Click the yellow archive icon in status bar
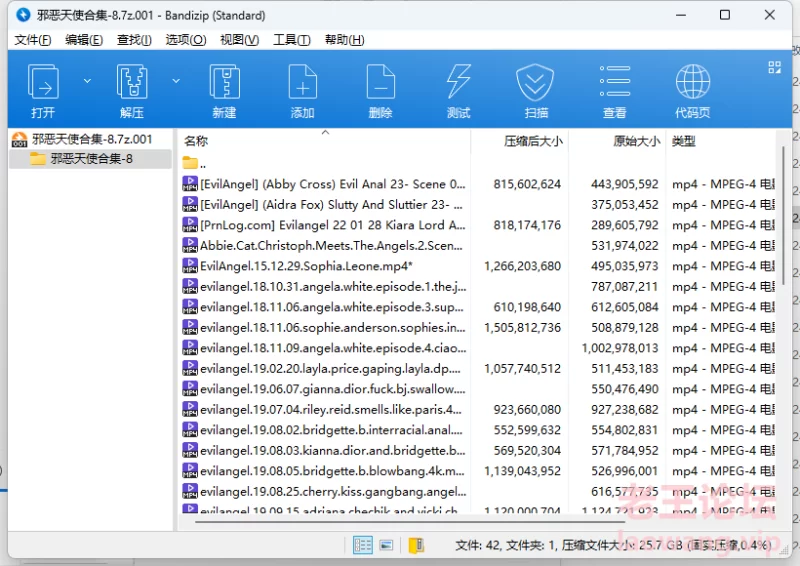 [416, 546]
